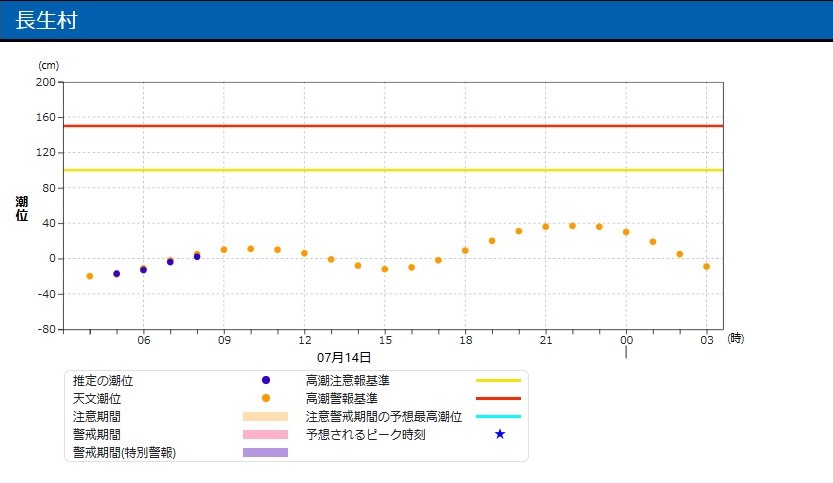Click the 注意警戒期間の予想最高潮位 label
833x483 pixels.
(384, 417)
